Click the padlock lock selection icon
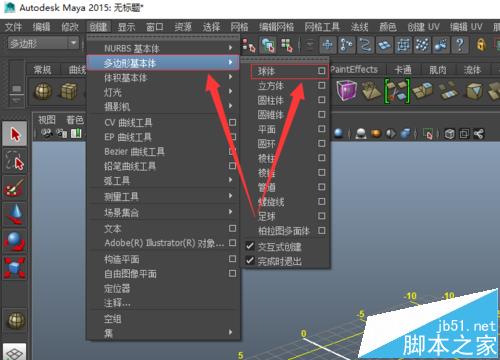 click(x=481, y=45)
